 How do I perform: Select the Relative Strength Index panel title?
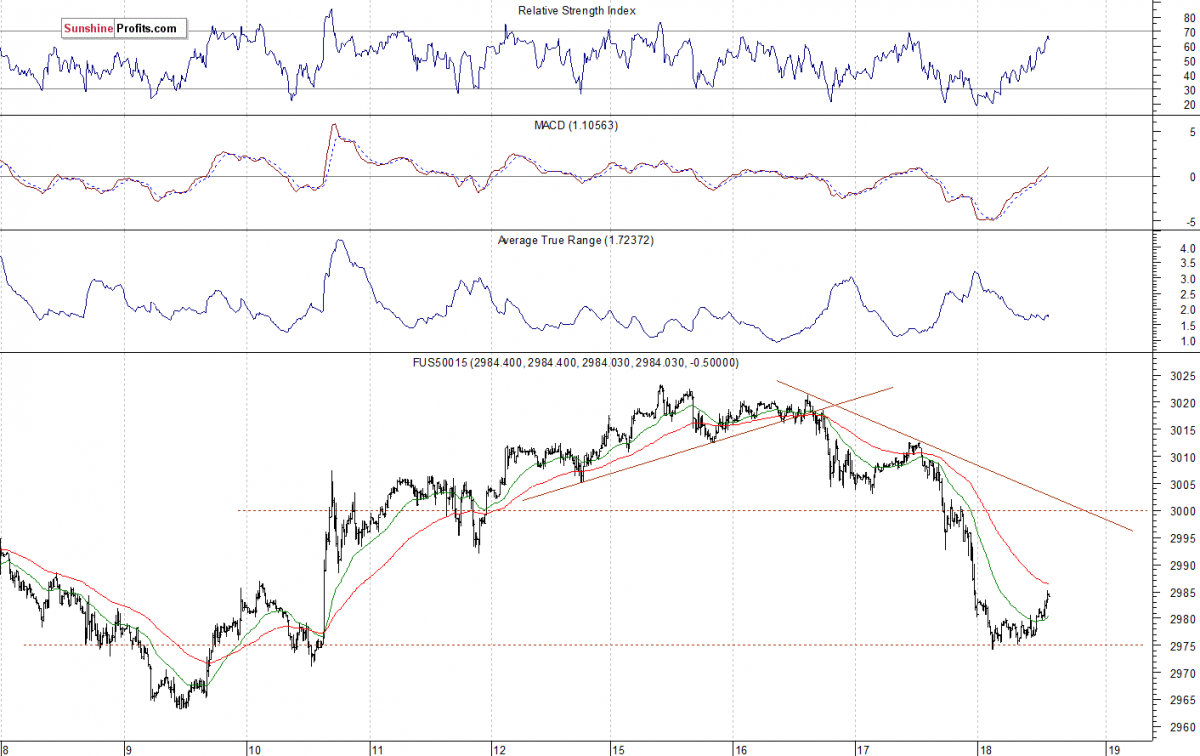tap(576, 11)
